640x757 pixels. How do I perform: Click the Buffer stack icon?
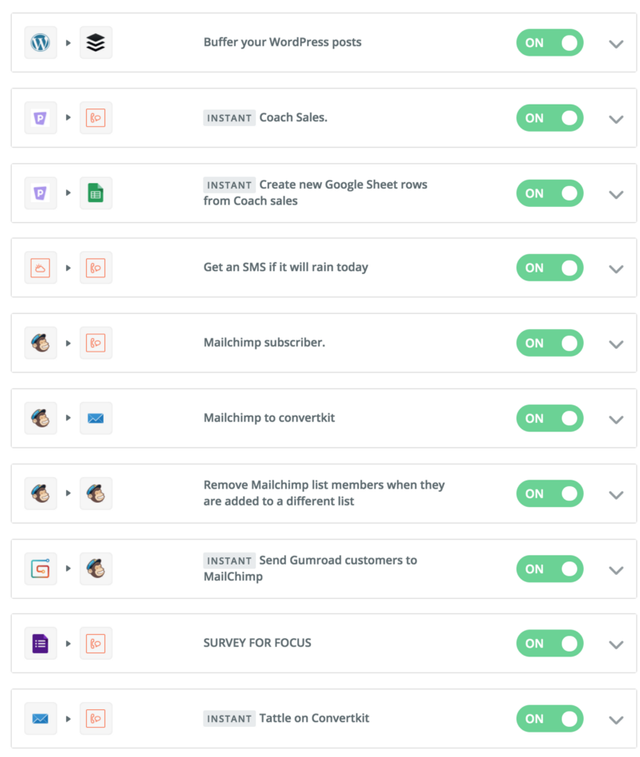[96, 42]
